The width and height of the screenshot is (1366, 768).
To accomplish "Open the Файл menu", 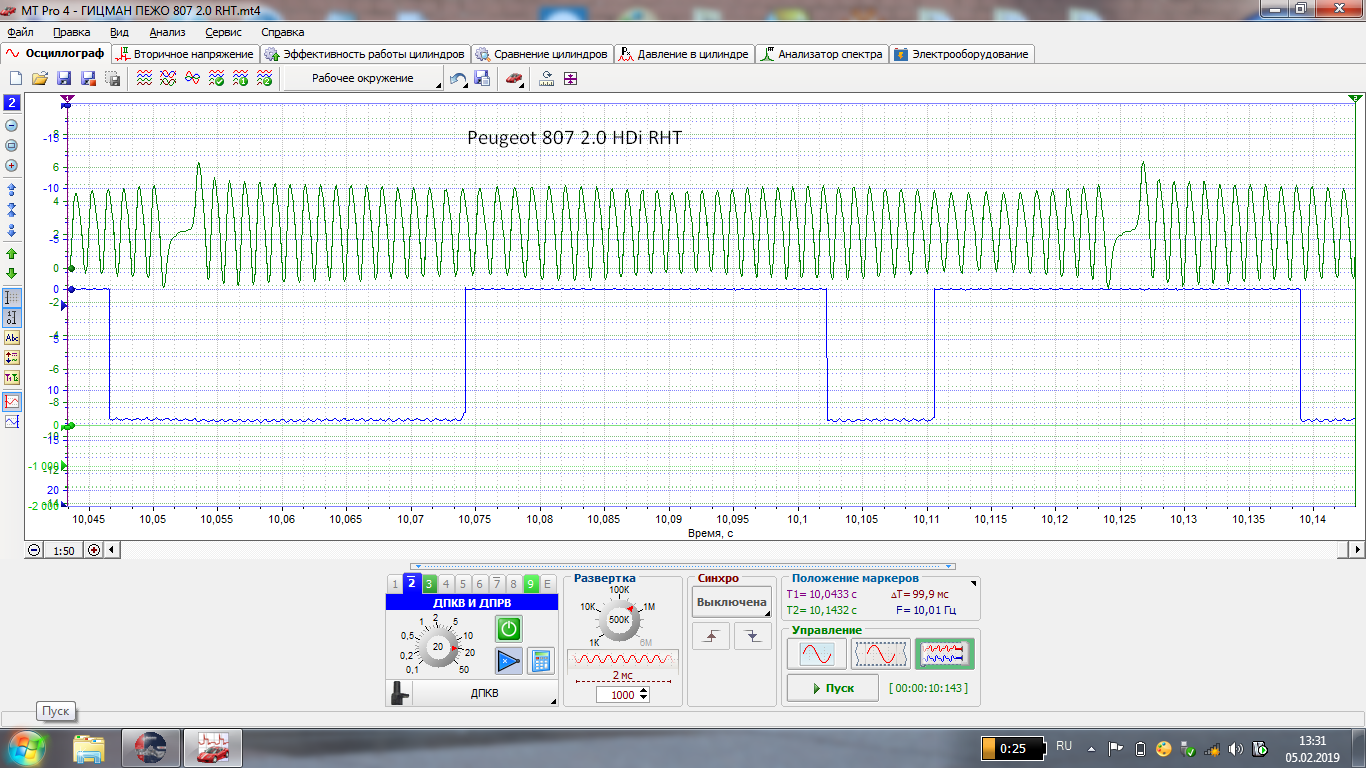I will tap(19, 32).
